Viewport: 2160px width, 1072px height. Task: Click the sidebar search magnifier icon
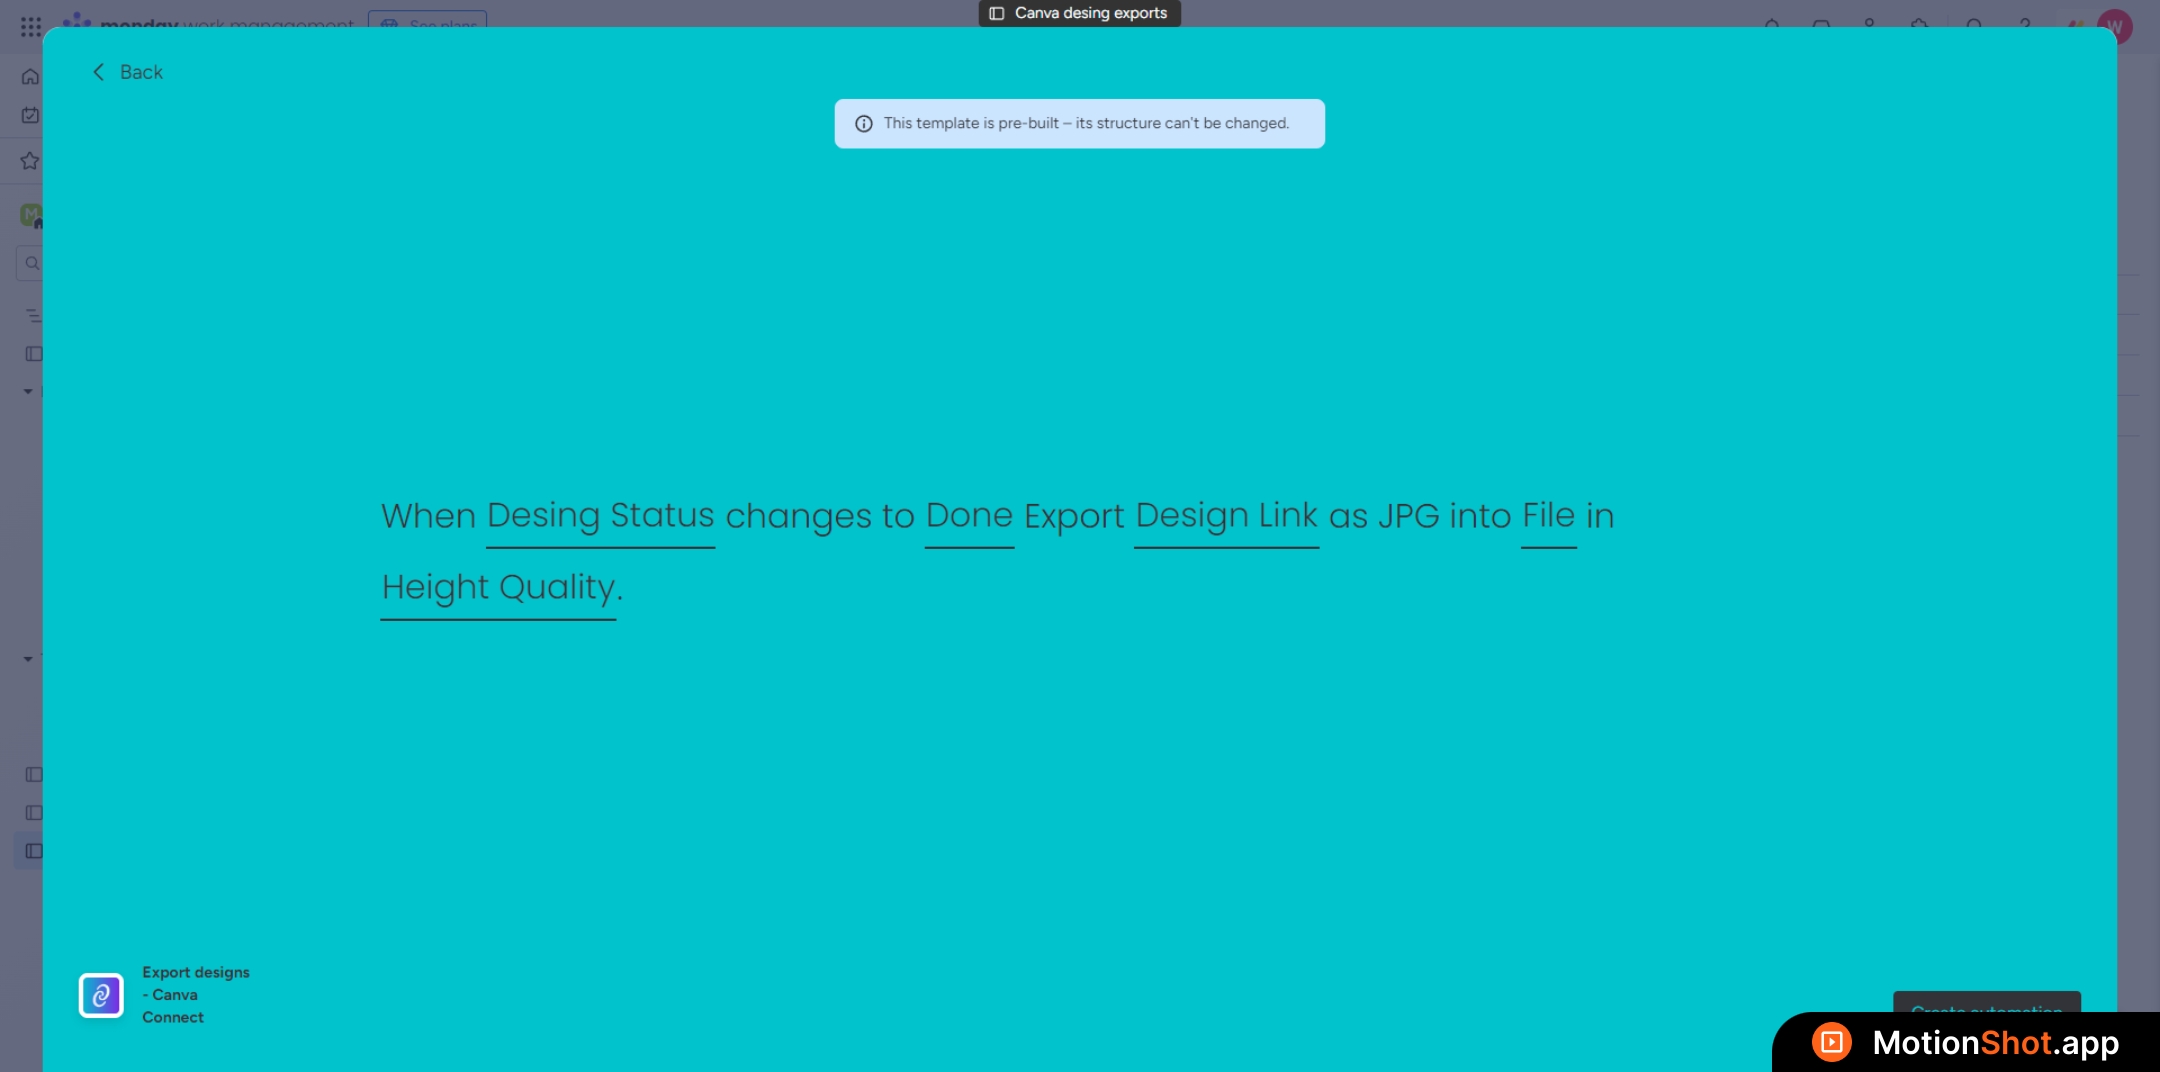[x=32, y=264]
